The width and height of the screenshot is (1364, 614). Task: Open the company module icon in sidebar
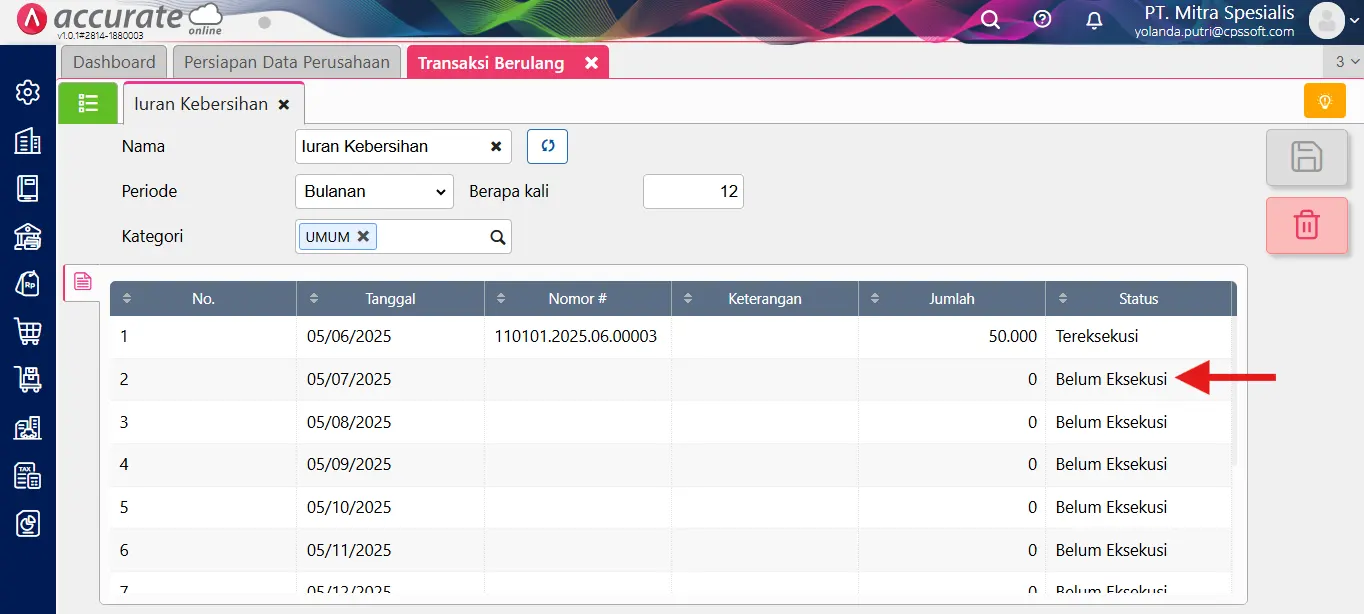point(27,140)
